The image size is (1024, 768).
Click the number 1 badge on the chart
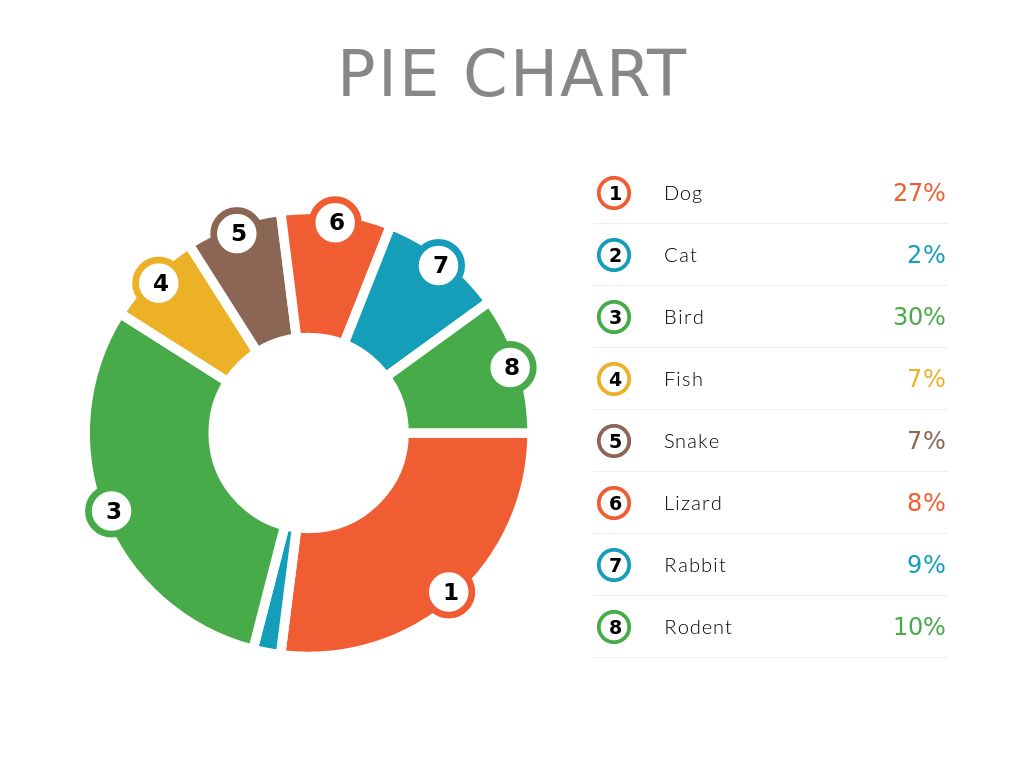(451, 592)
